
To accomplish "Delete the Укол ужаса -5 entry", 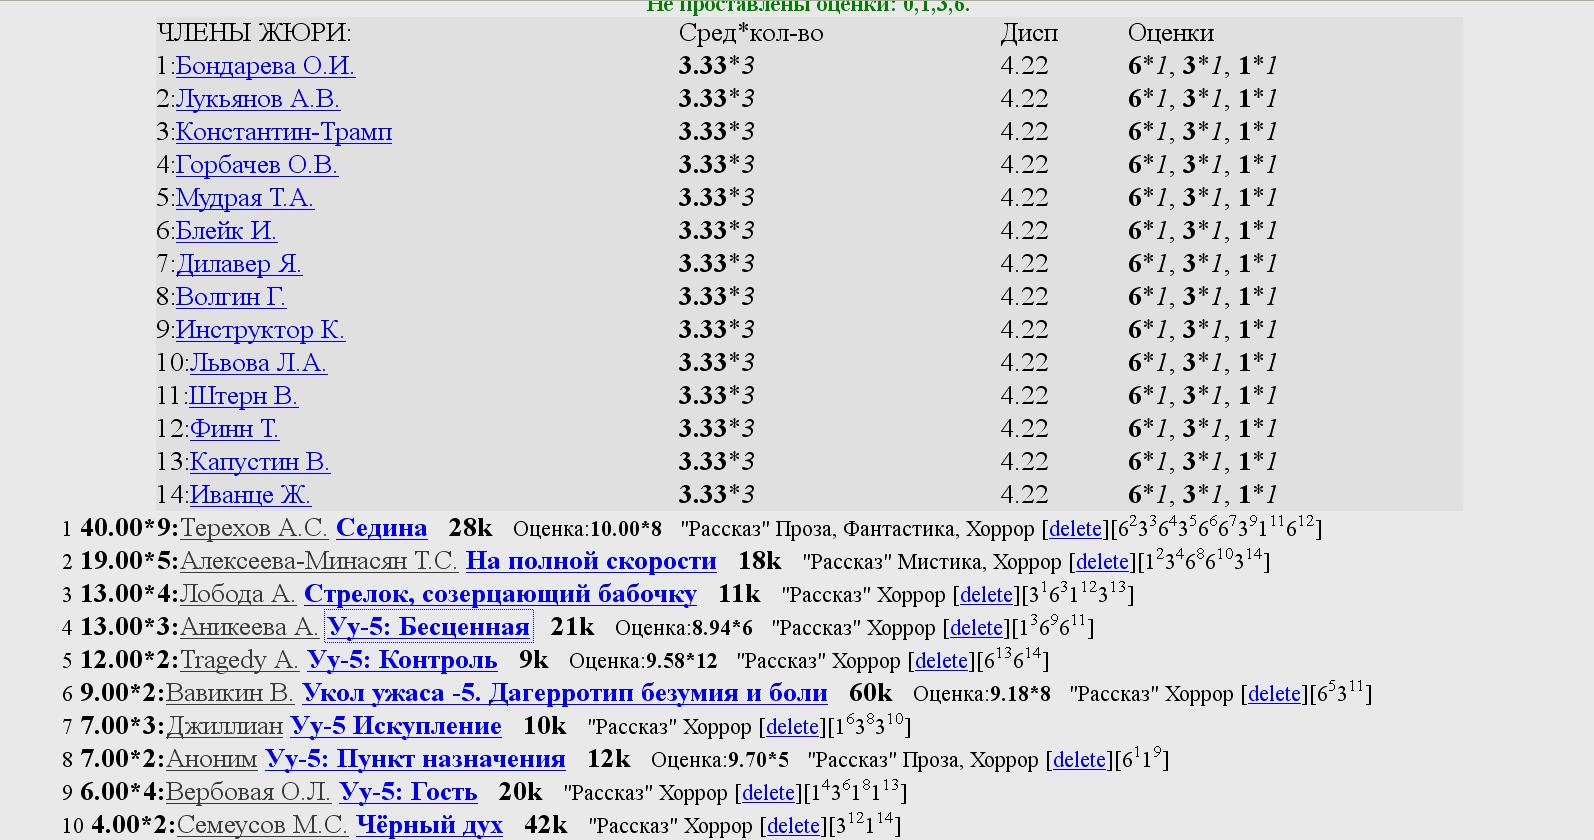I will 1274,694.
